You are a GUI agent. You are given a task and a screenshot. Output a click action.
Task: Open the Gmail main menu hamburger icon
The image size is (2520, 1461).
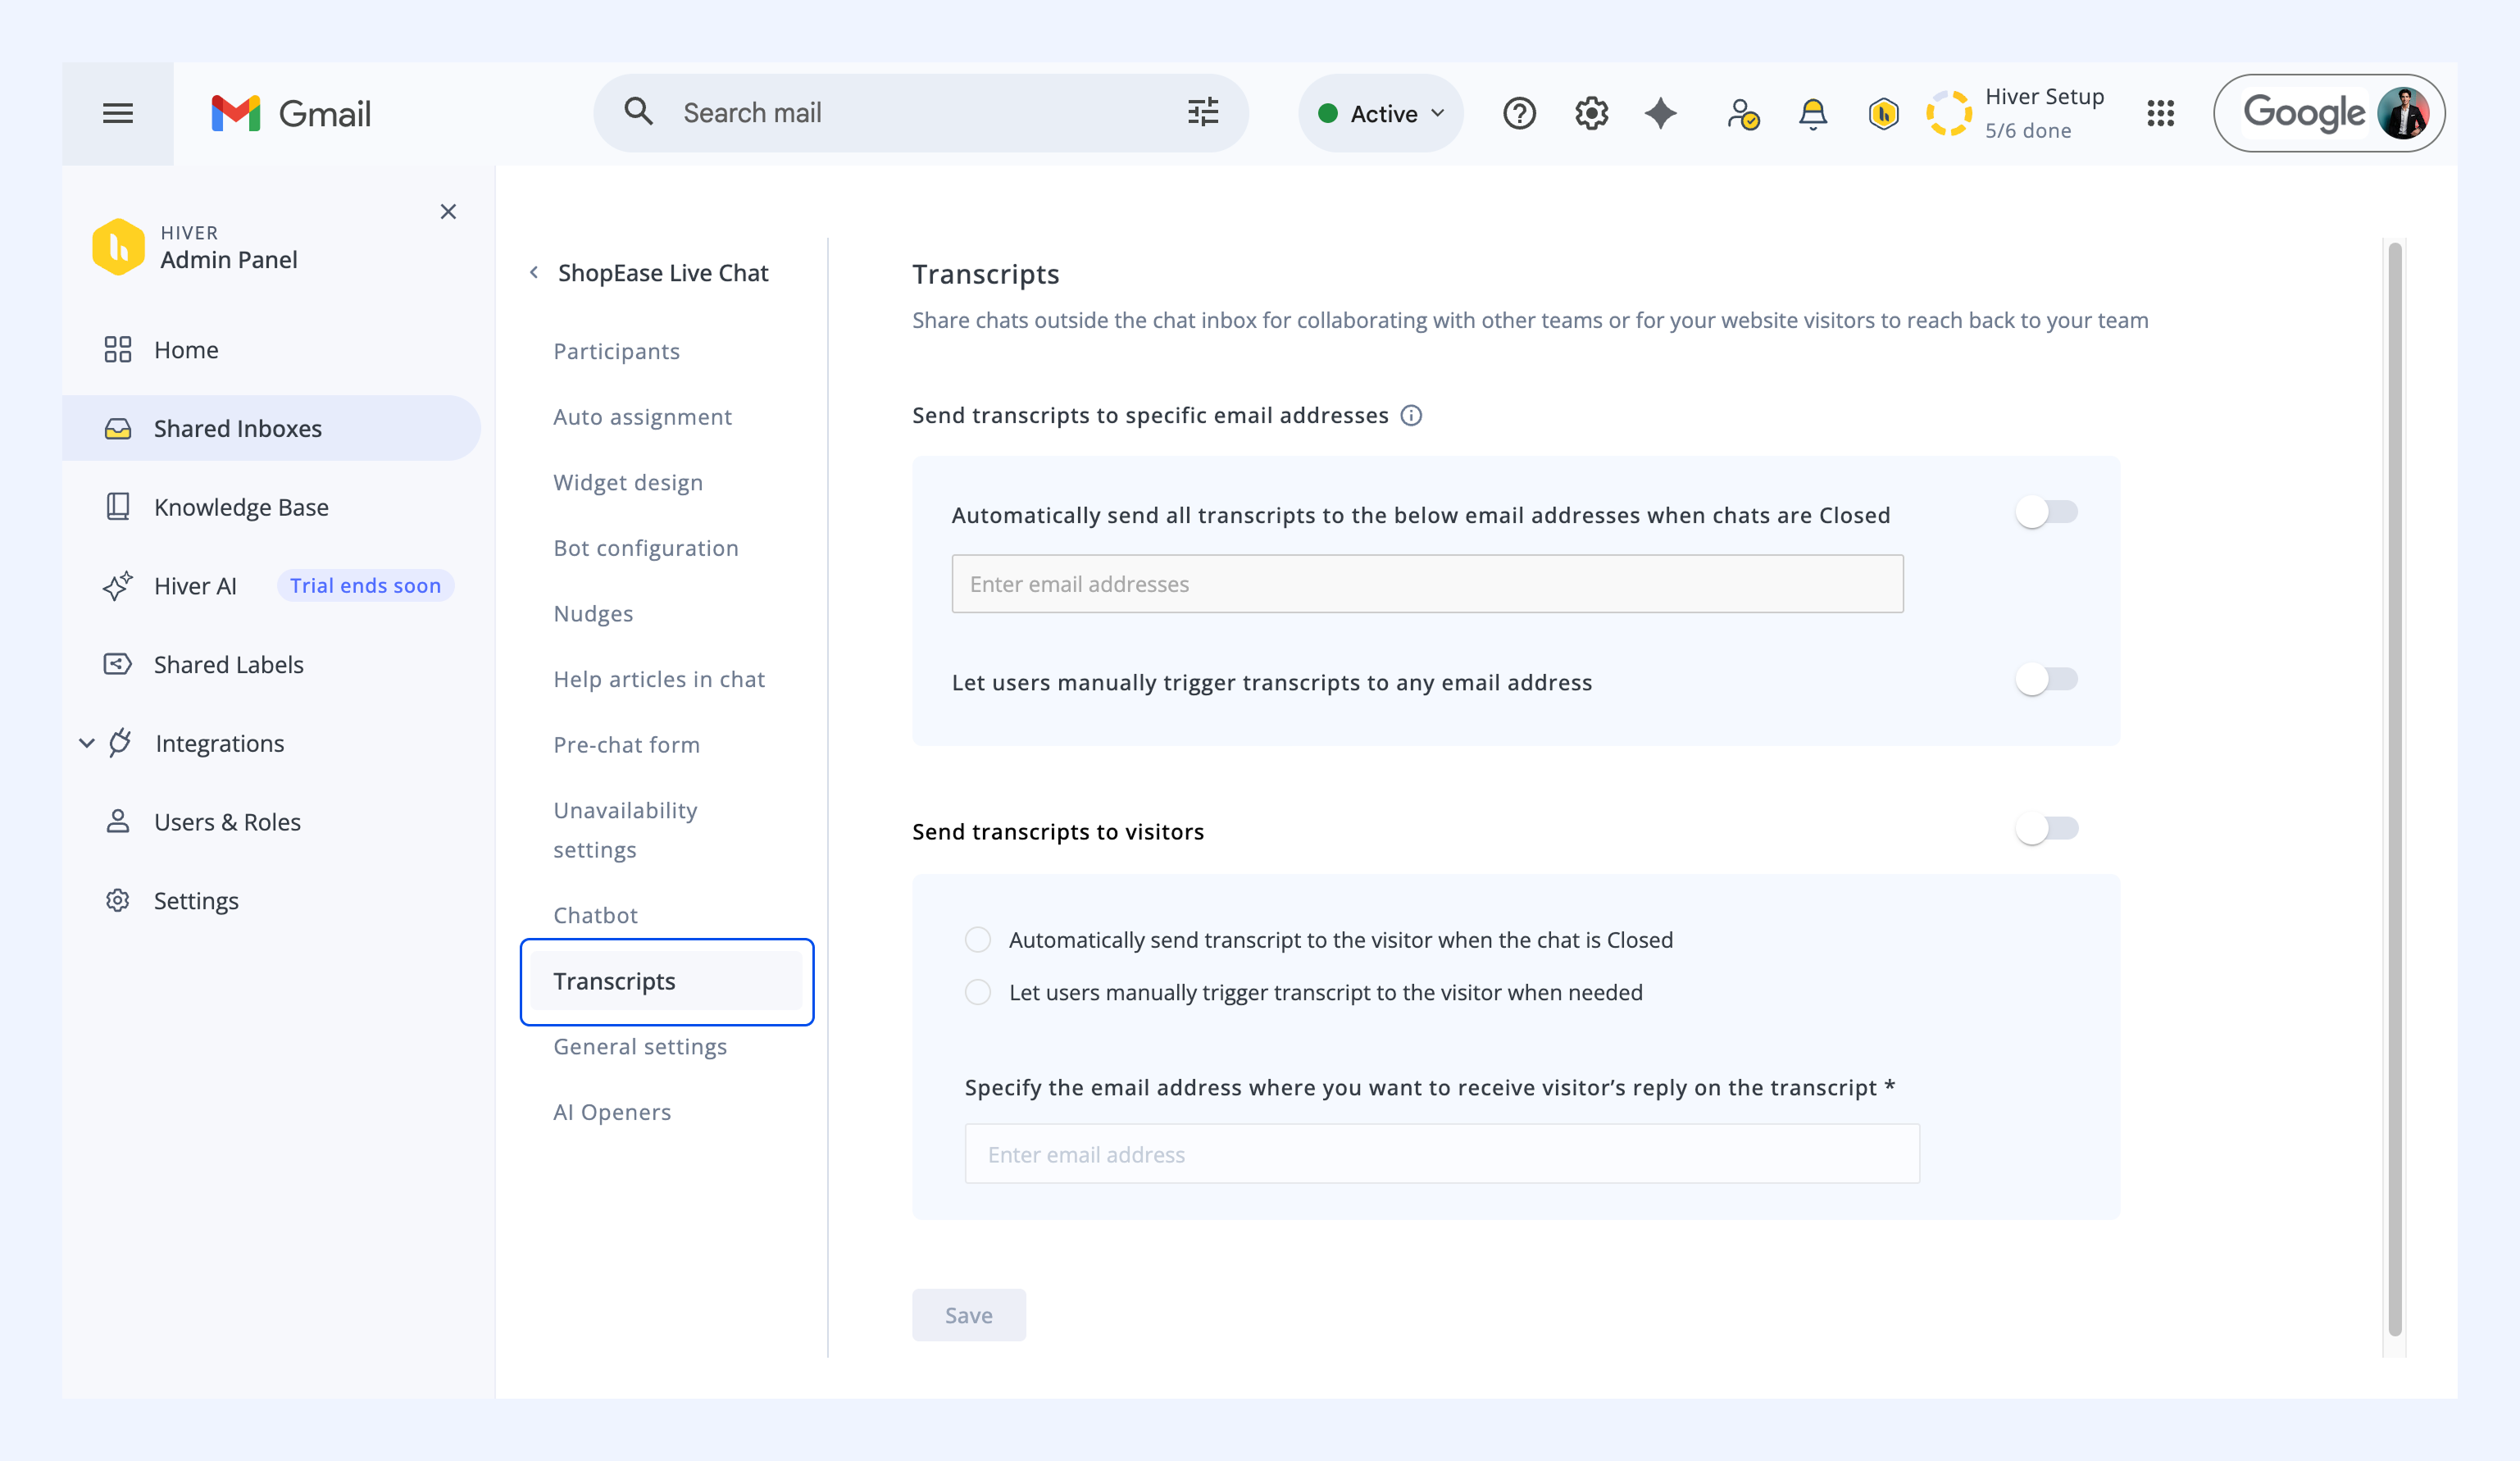(x=118, y=113)
